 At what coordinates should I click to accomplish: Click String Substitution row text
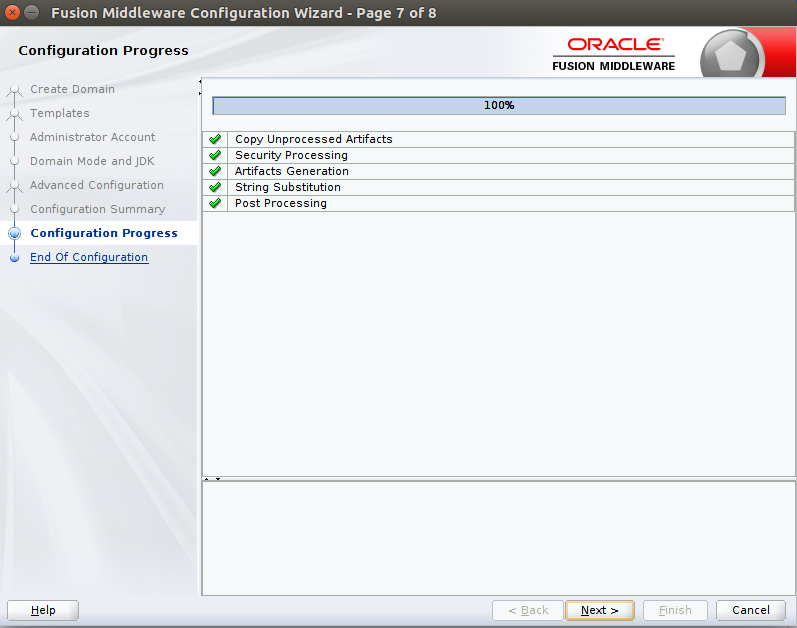288,187
